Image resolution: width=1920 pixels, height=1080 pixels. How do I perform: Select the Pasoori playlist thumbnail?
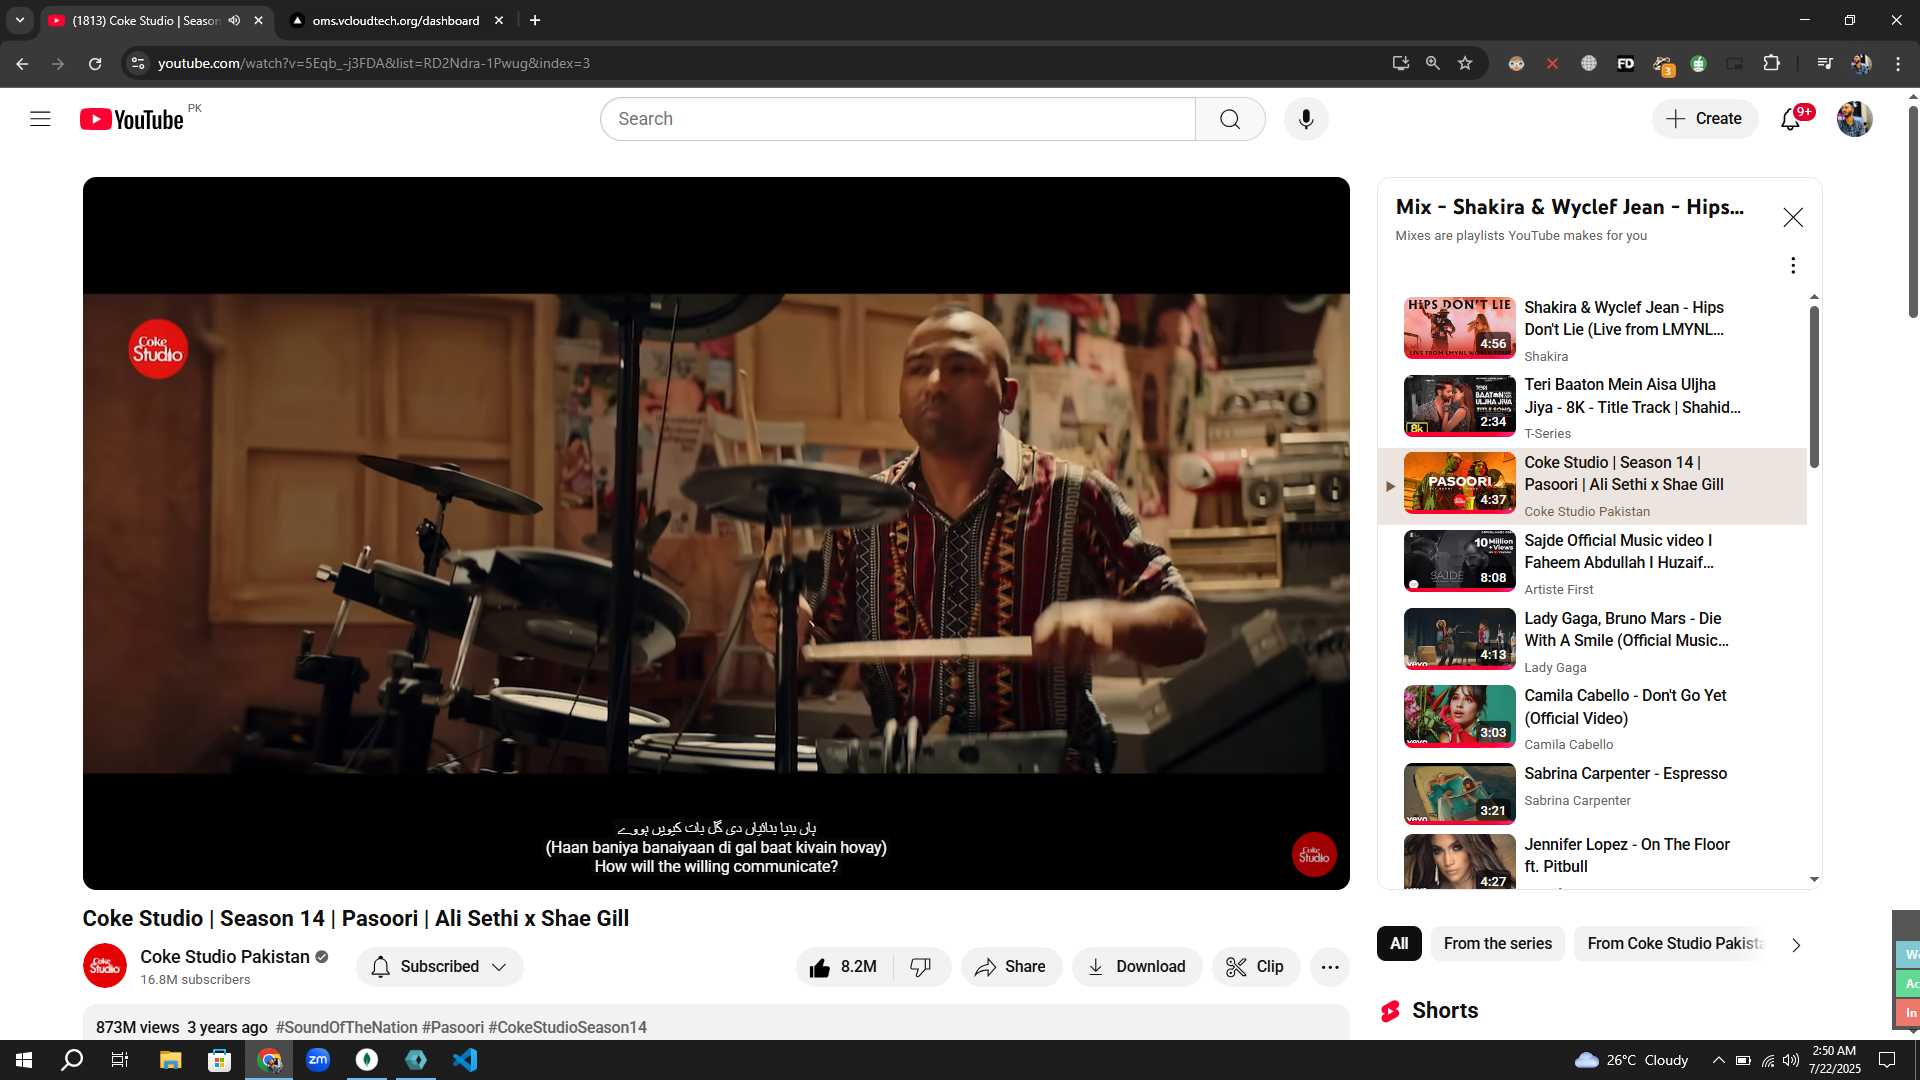click(1460, 483)
